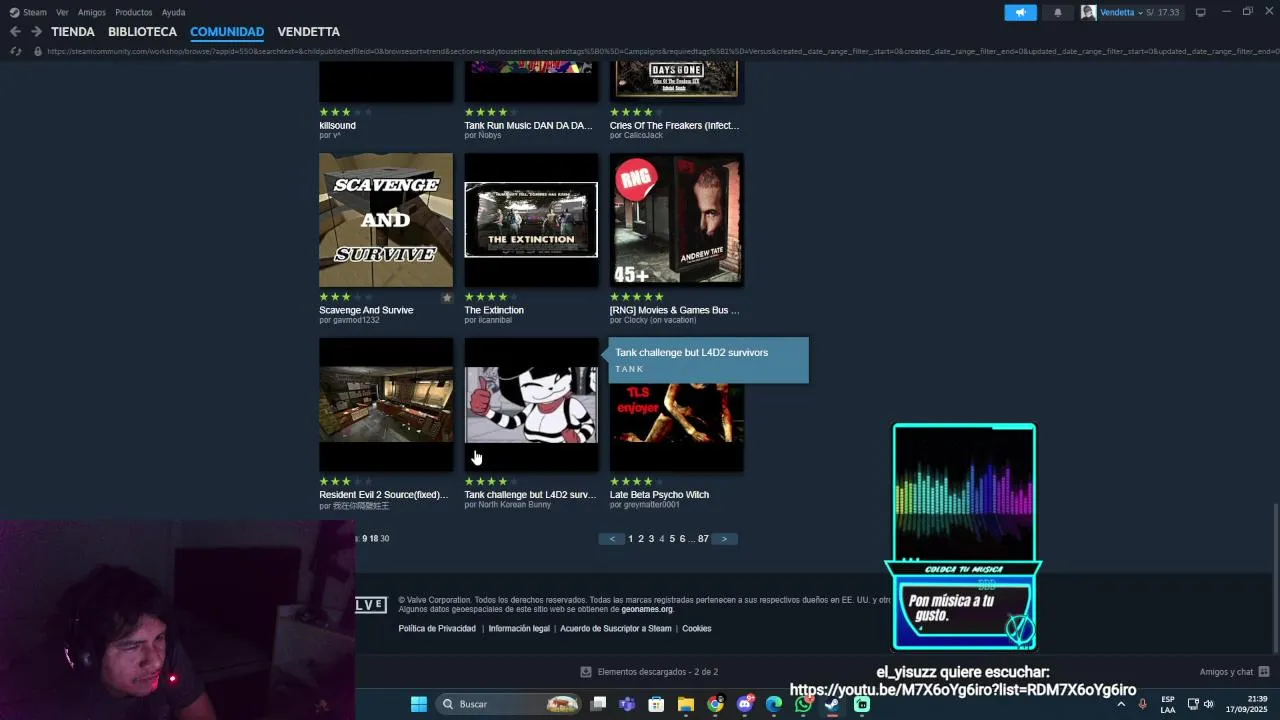Screen dimensions: 1280x720
Task: Open the blue announcements megaphone button
Action: (x=1020, y=12)
